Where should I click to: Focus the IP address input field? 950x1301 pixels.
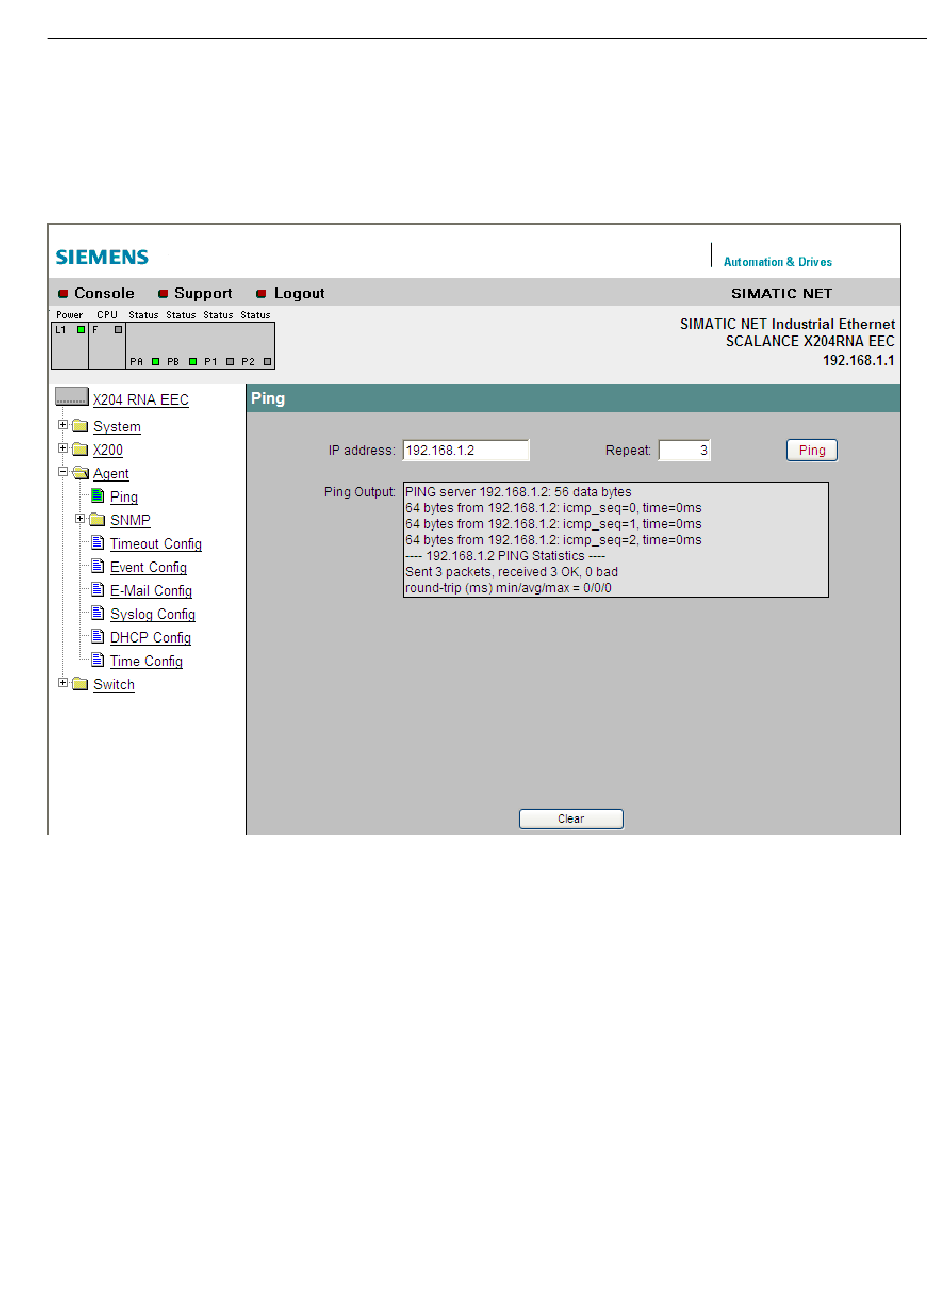pos(466,450)
